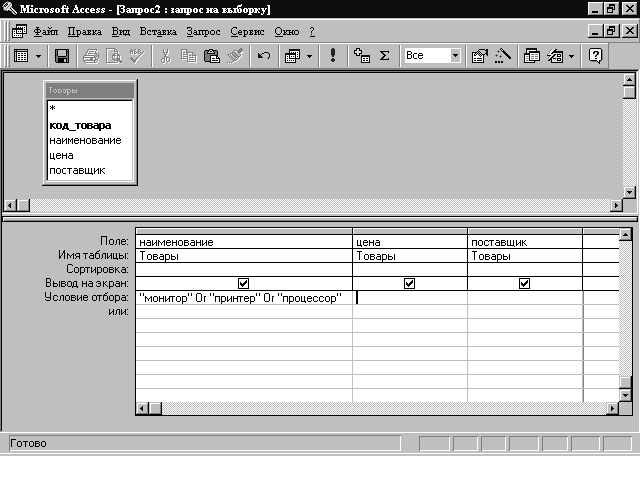Viewport: 640px width, 480px height.
Task: Click upper pane horizontal scroll left arrow
Action: 11,205
